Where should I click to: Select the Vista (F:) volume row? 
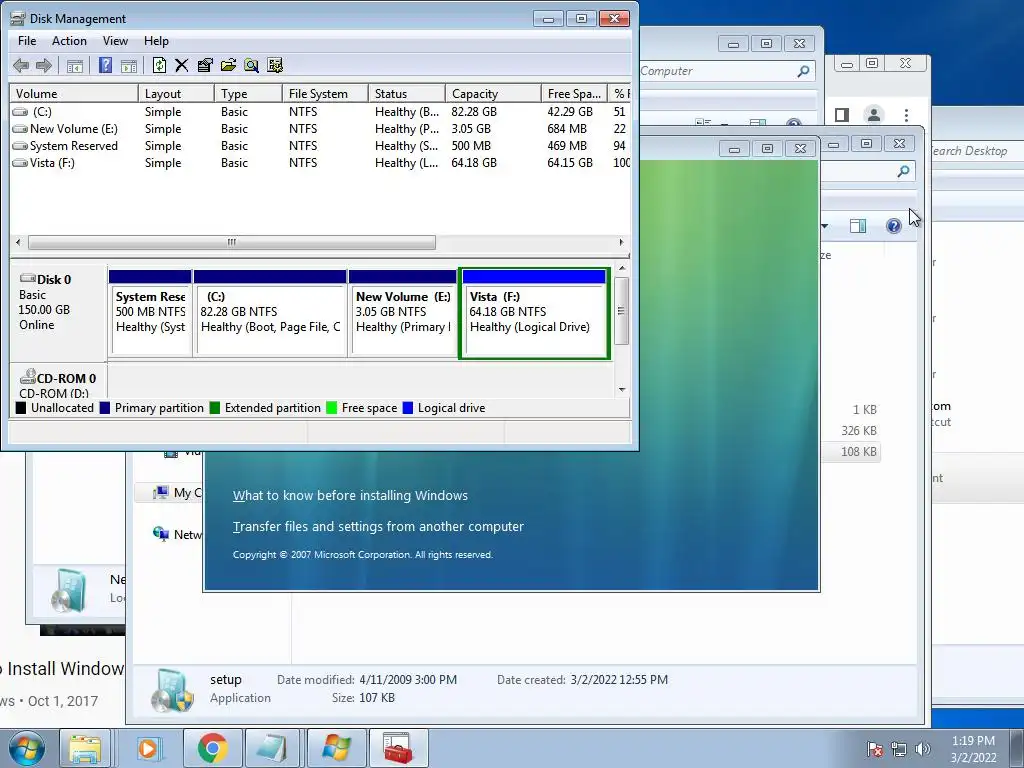click(x=320, y=163)
